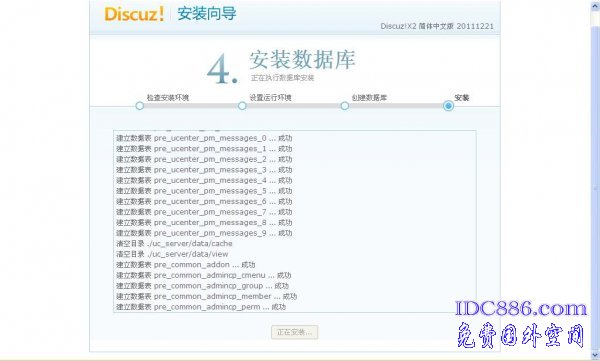
Task: Select the 创建数据库 step label
Action: click(x=369, y=98)
